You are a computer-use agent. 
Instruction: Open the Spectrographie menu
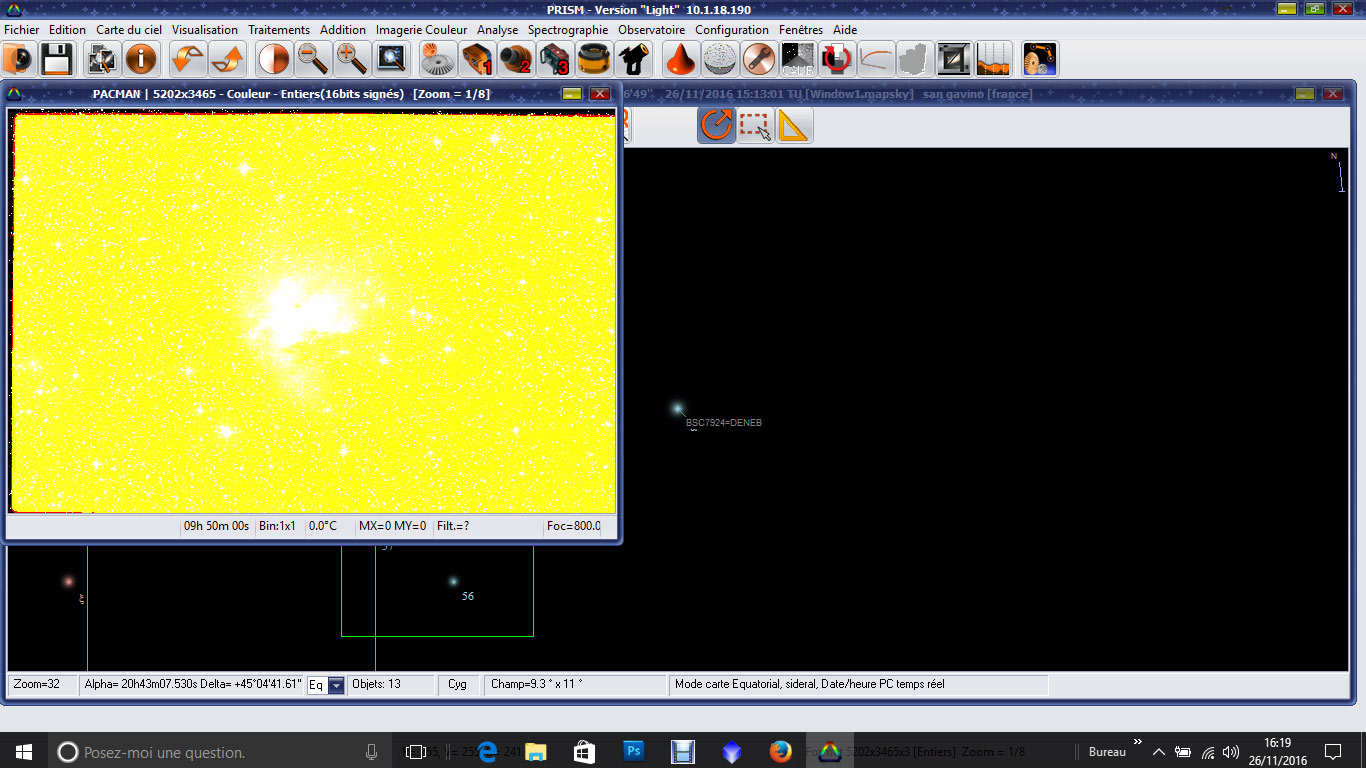point(568,30)
